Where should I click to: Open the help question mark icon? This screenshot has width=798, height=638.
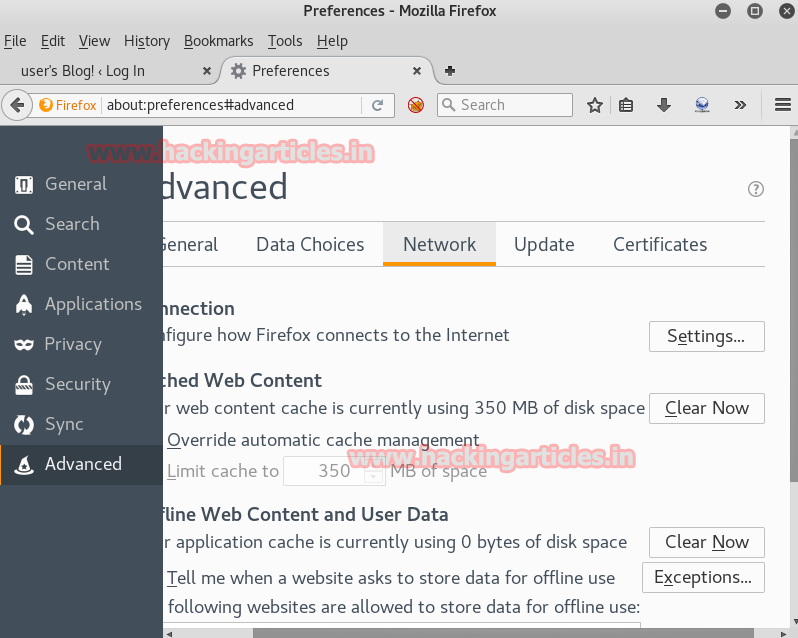756,189
